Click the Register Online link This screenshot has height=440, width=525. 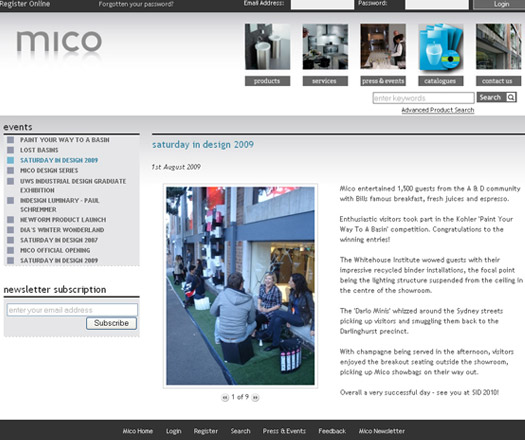click(x=25, y=4)
